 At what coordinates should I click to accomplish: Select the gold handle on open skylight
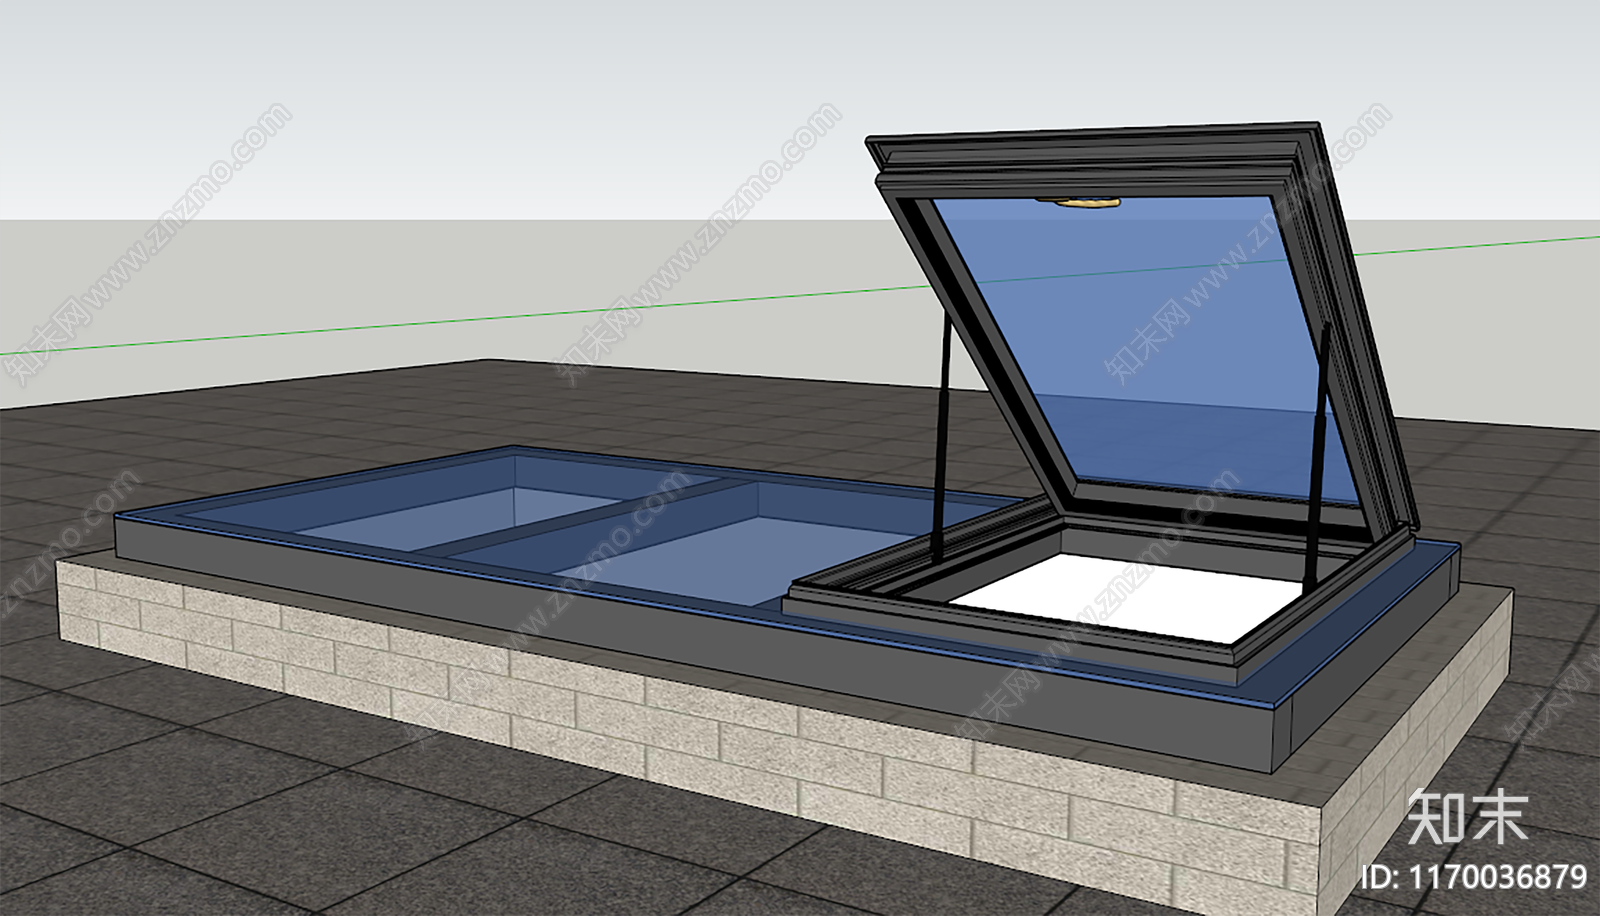1087,203
